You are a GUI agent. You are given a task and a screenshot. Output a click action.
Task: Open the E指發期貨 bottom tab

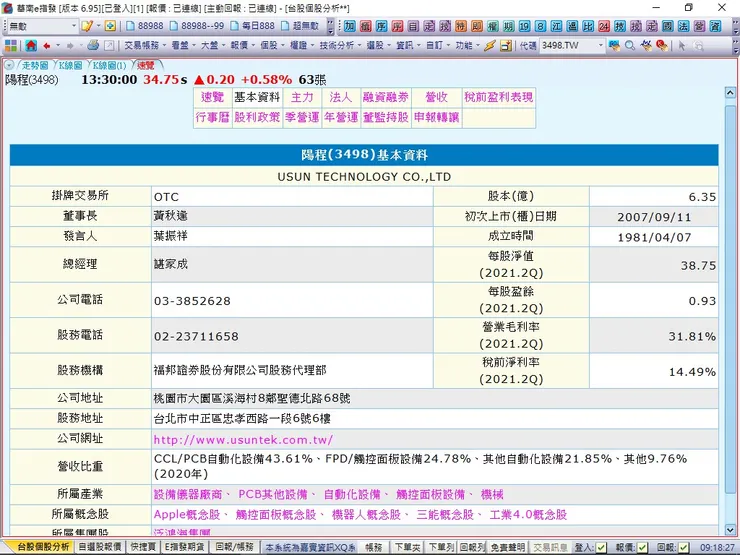click(185, 547)
